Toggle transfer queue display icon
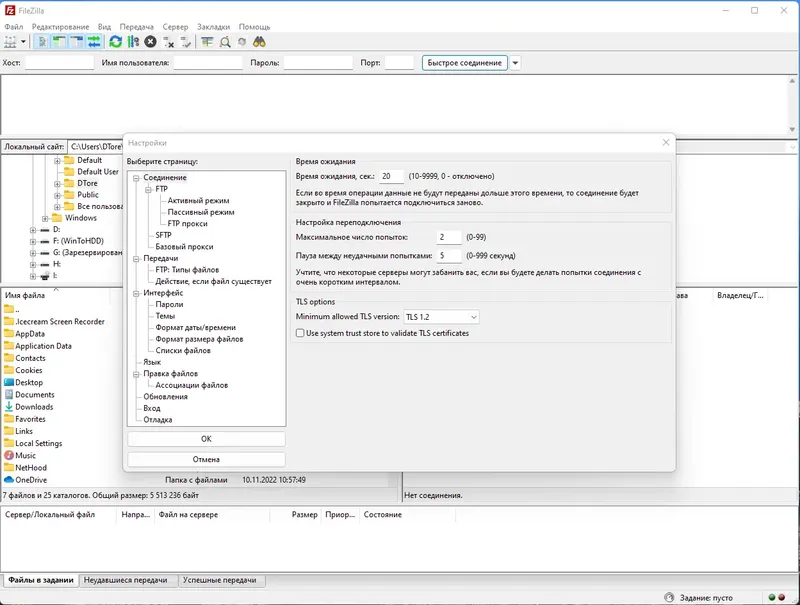The width and height of the screenshot is (800, 605). click(94, 42)
